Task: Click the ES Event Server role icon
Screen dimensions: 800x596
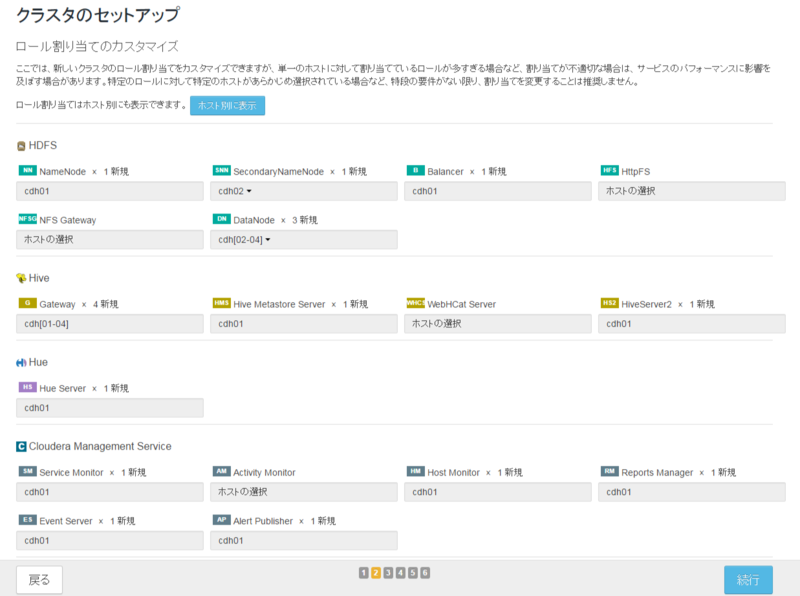Action: pos(28,520)
